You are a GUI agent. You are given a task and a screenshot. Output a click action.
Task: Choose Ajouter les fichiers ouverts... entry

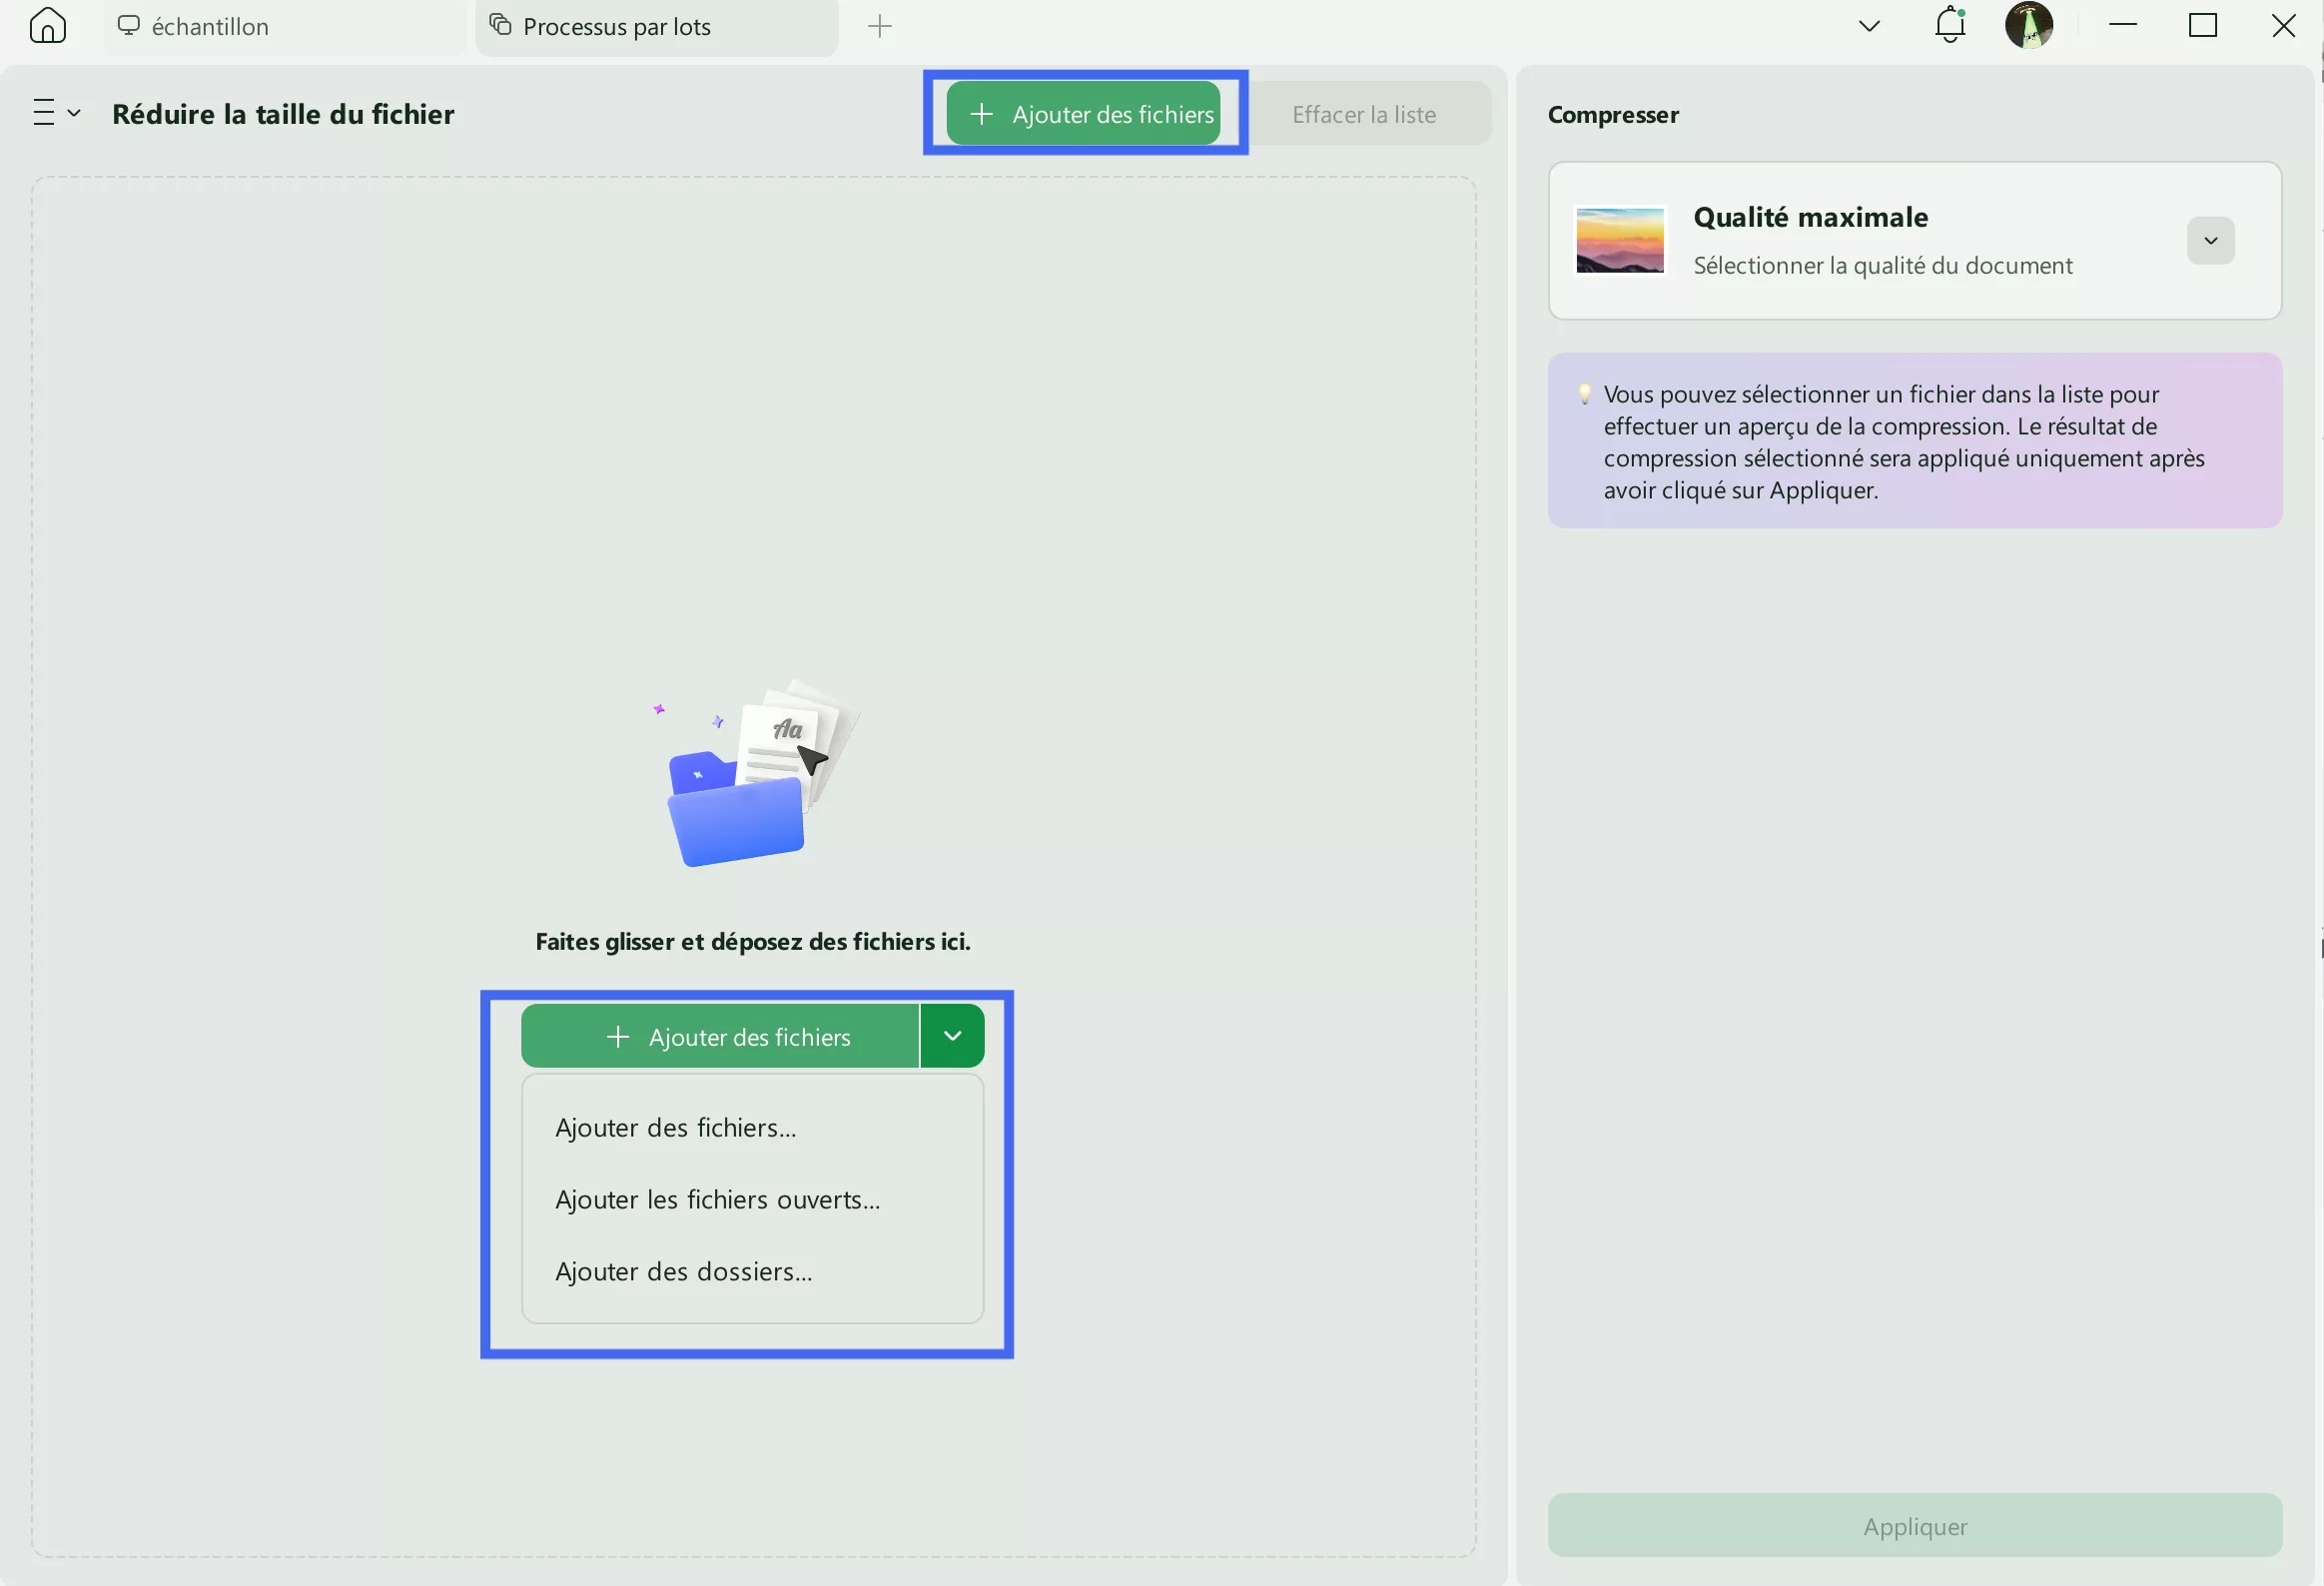tap(717, 1200)
